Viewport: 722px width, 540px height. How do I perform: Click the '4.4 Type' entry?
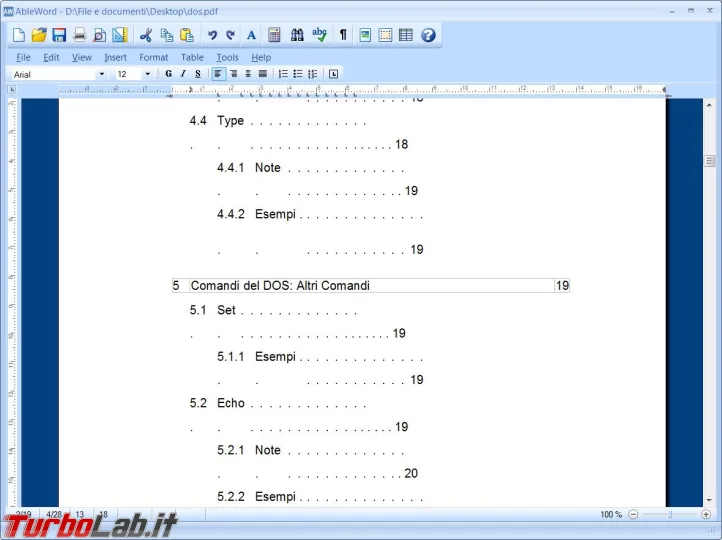tap(217, 121)
